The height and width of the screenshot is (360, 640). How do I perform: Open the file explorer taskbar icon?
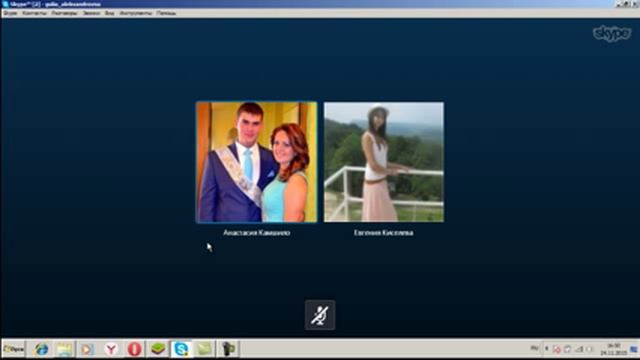click(x=64, y=349)
